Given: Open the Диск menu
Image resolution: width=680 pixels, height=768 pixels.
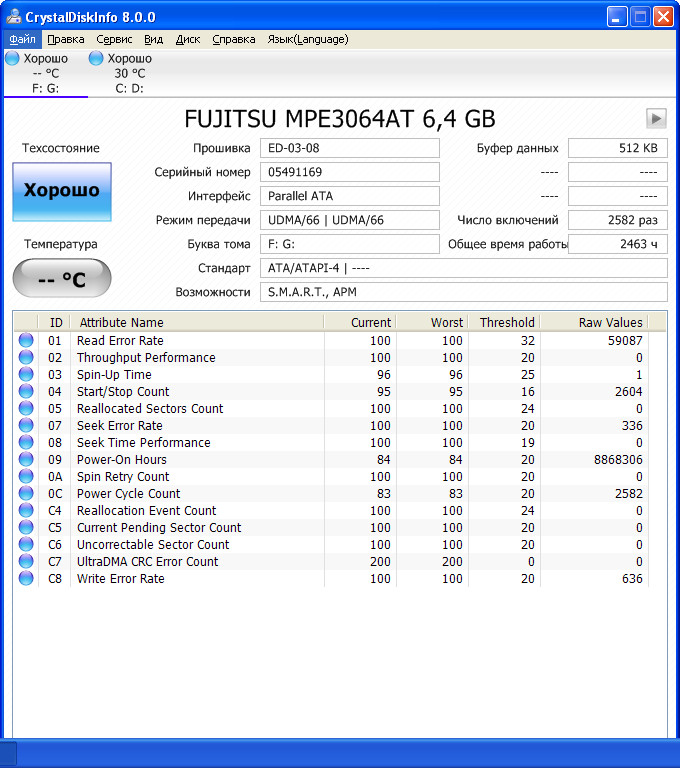Looking at the screenshot, I should 188,39.
